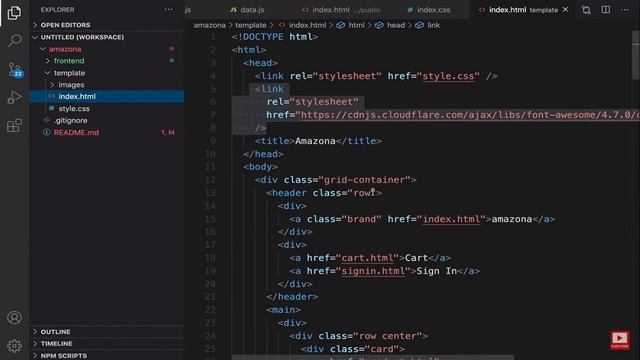This screenshot has height=360, width=640.
Task: Split the editor to the right
Action: coord(606,9)
